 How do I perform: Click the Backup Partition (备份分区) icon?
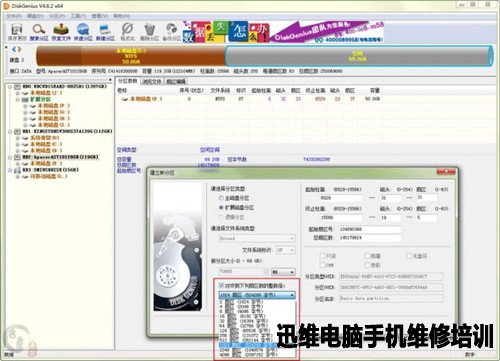click(172, 32)
